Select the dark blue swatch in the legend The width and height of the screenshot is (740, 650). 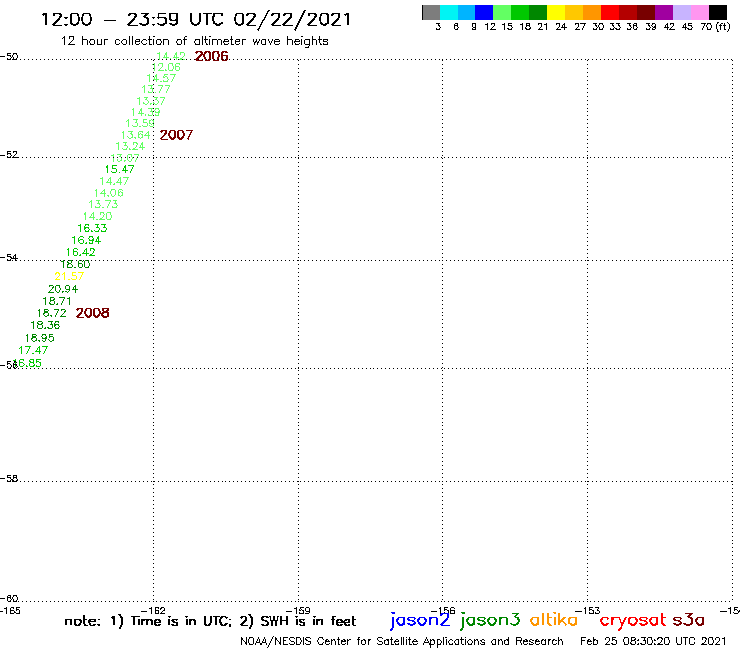[x=484, y=12]
